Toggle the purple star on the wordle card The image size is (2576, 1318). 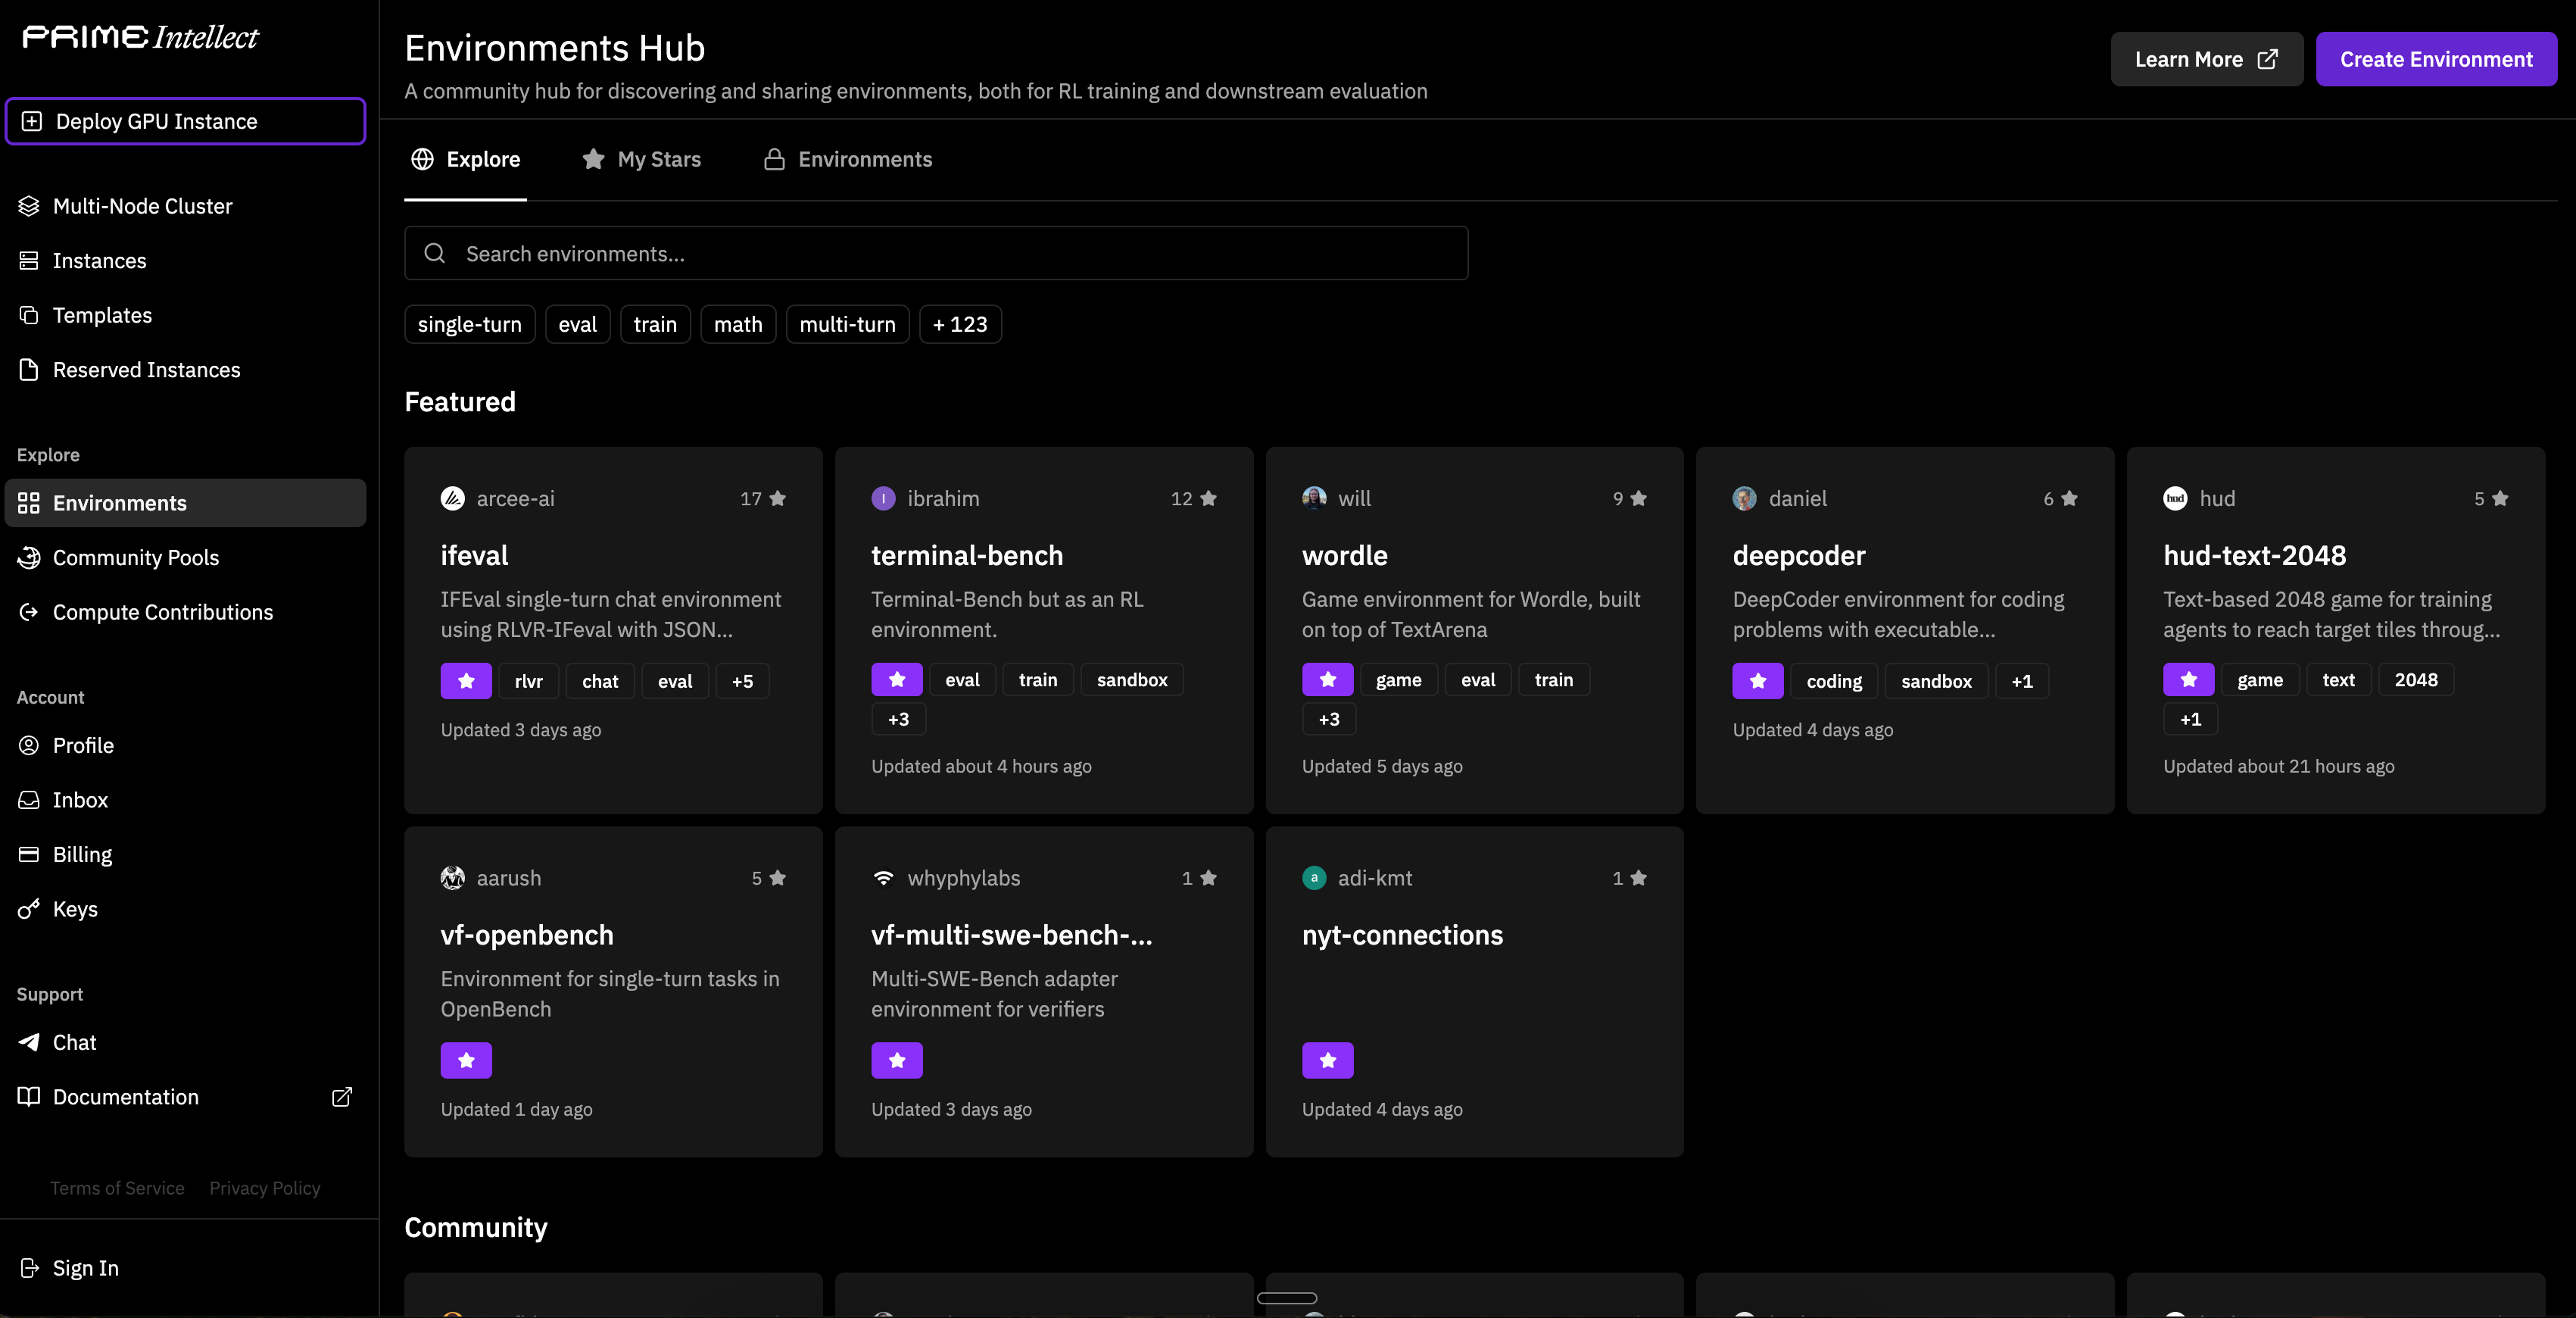[1327, 680]
